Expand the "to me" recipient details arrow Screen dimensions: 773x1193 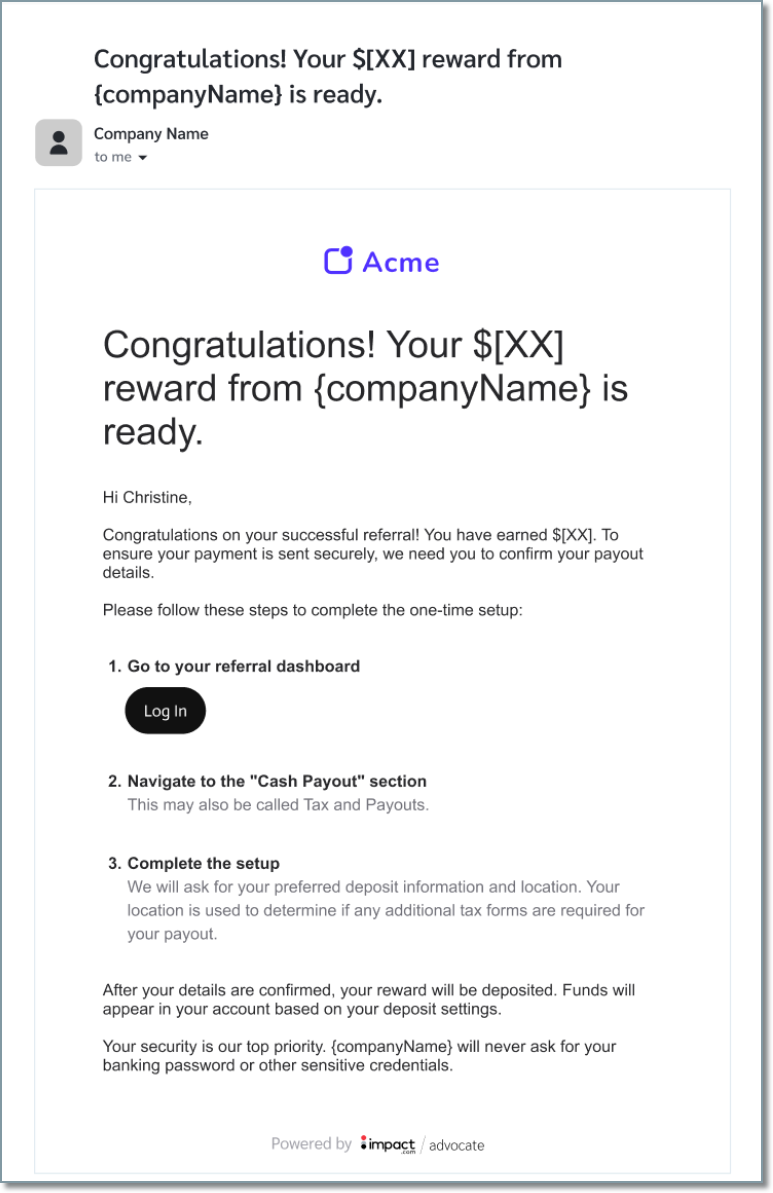point(142,157)
